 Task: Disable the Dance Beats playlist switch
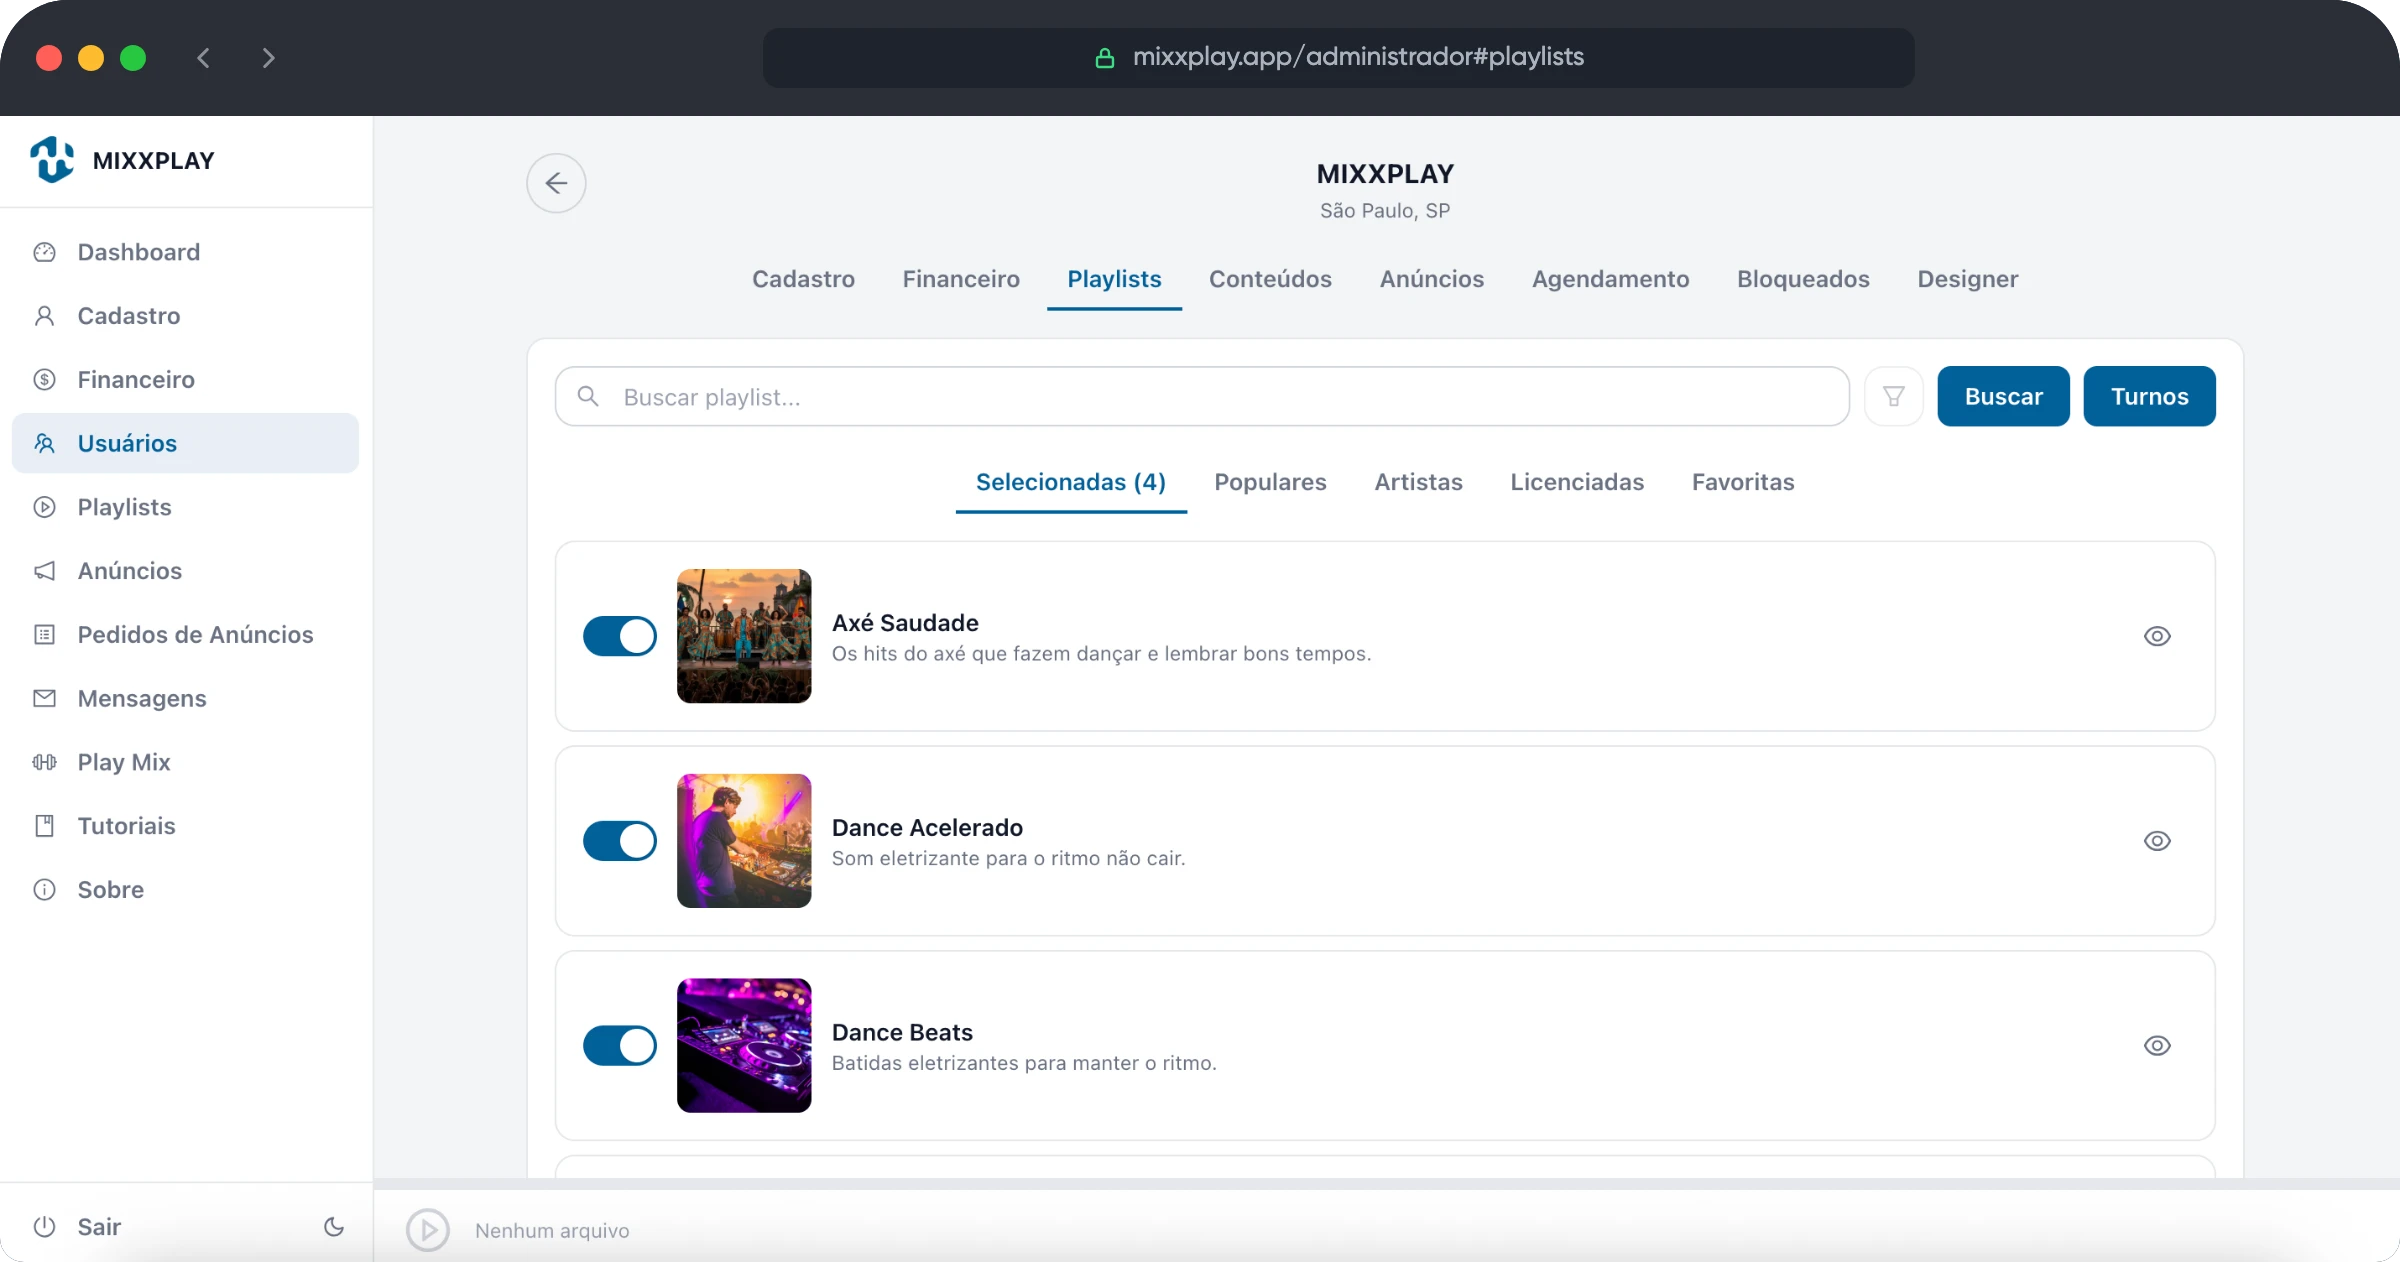[x=620, y=1046]
